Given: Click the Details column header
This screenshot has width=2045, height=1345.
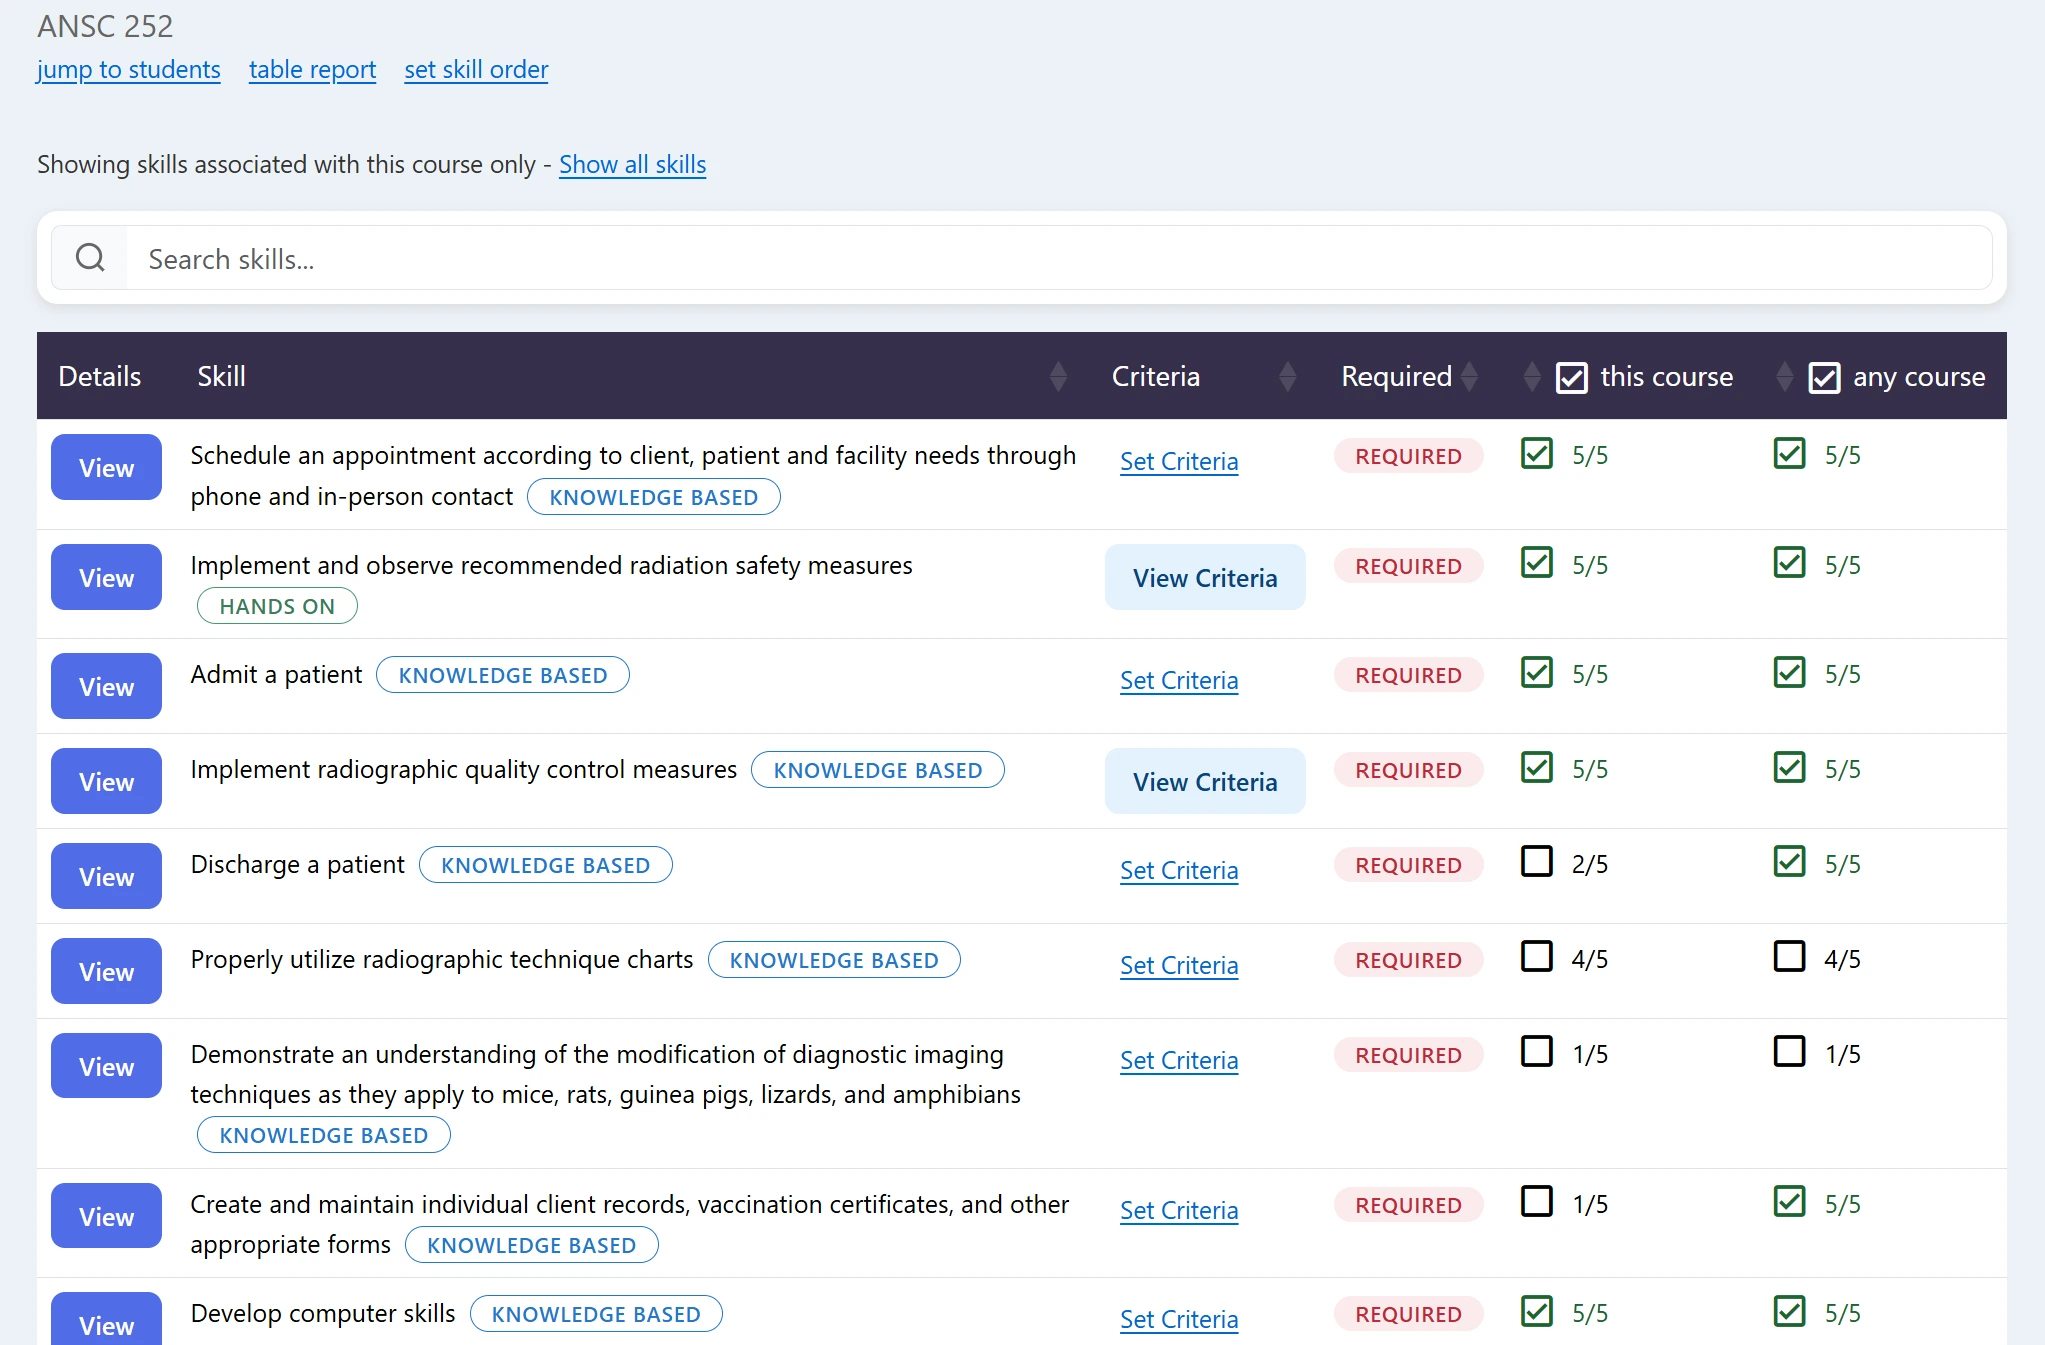Looking at the screenshot, I should tap(99, 376).
